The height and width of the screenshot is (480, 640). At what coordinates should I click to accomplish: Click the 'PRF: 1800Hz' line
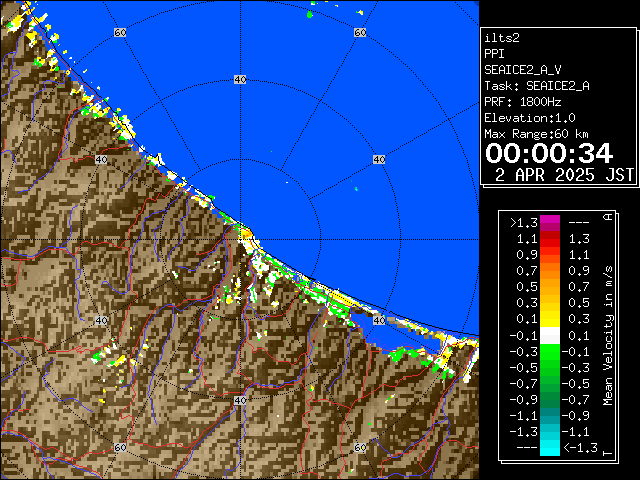[523, 102]
